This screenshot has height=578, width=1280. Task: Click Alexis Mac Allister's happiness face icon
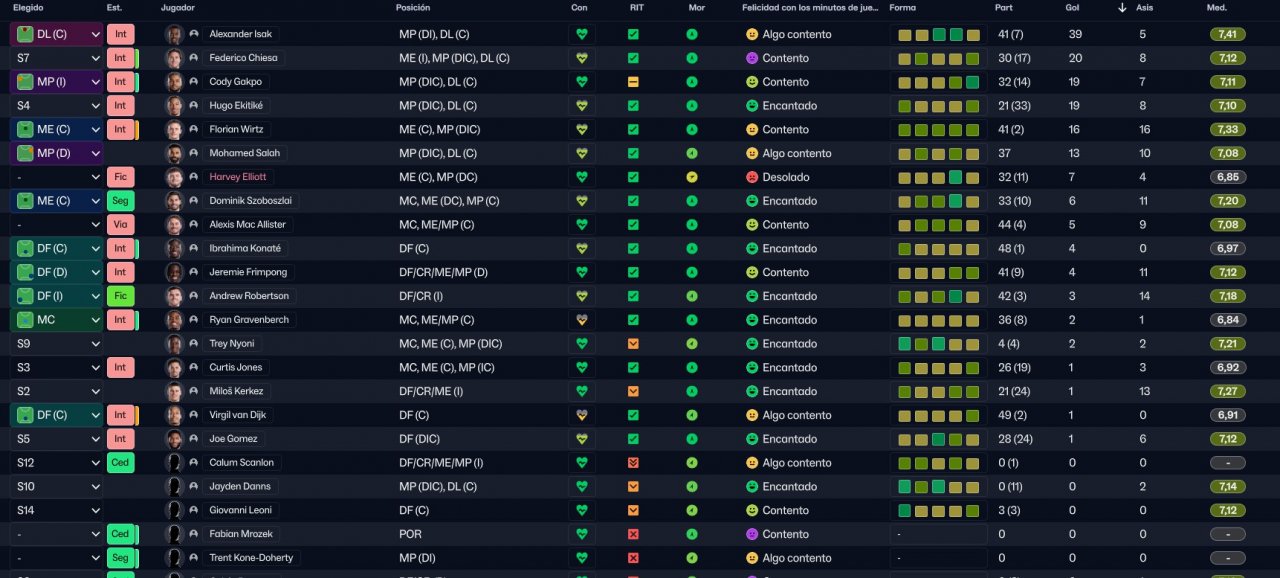[x=752, y=225]
